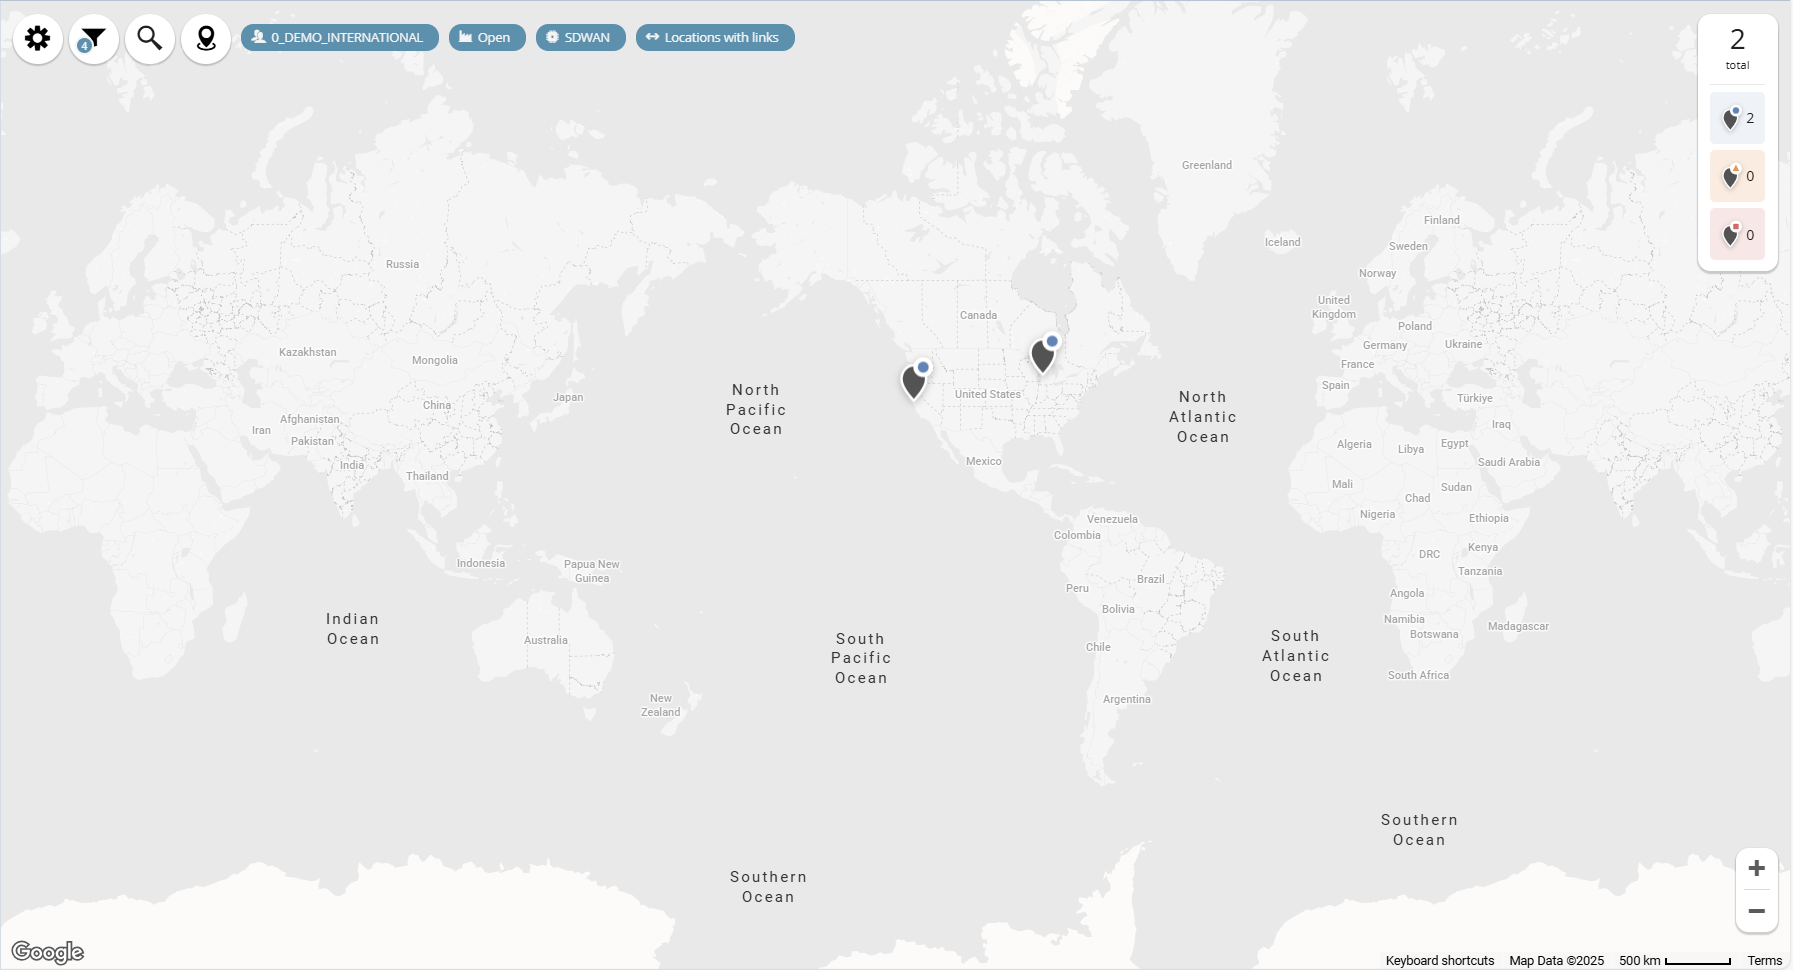Image resolution: width=1793 pixels, height=970 pixels.
Task: Click the Google logo
Action: 48,952
